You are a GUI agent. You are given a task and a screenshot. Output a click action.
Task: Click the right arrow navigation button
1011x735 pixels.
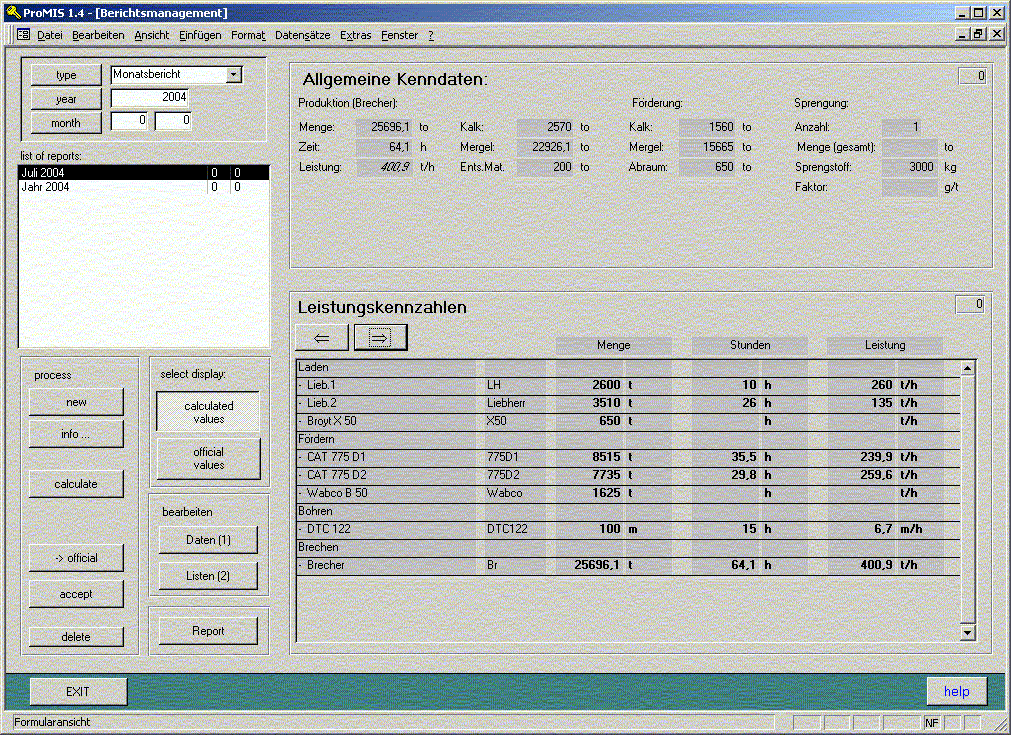381,338
